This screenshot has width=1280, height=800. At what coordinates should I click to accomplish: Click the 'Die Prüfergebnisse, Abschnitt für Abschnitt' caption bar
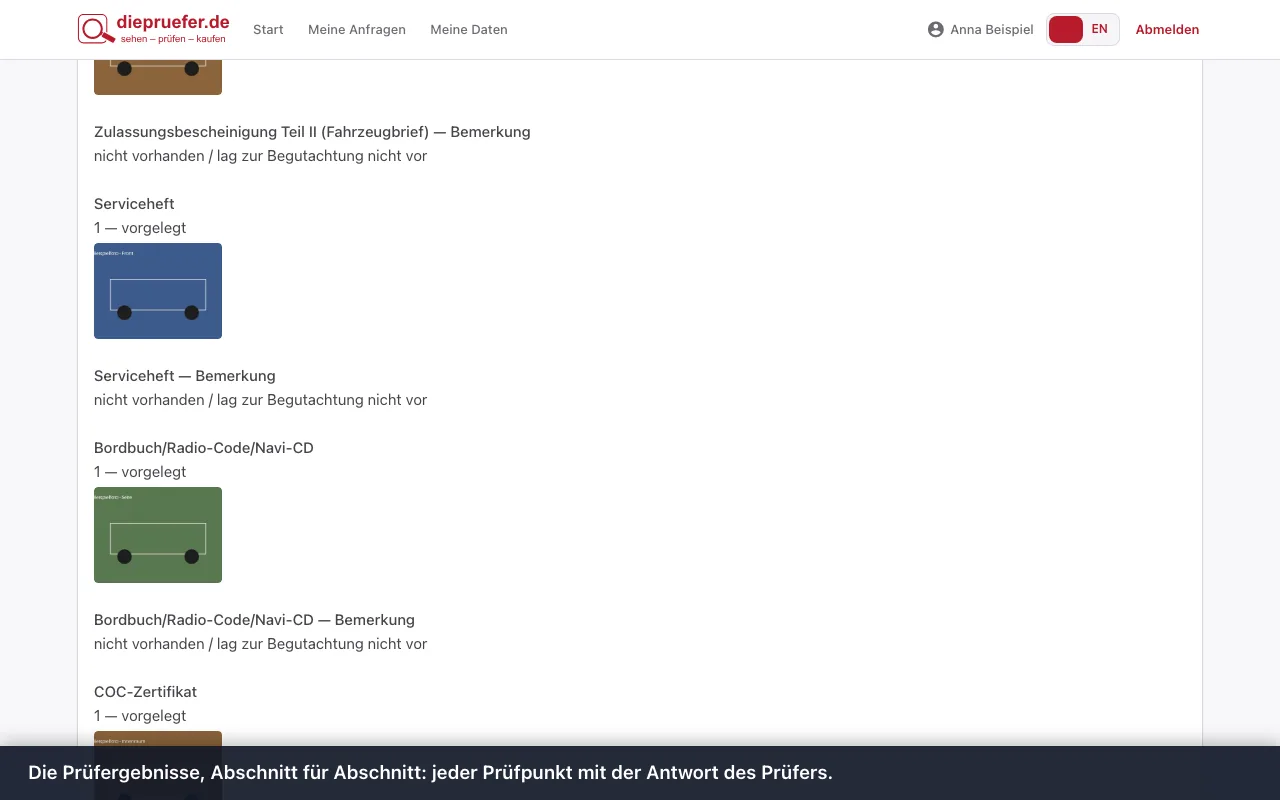640,773
